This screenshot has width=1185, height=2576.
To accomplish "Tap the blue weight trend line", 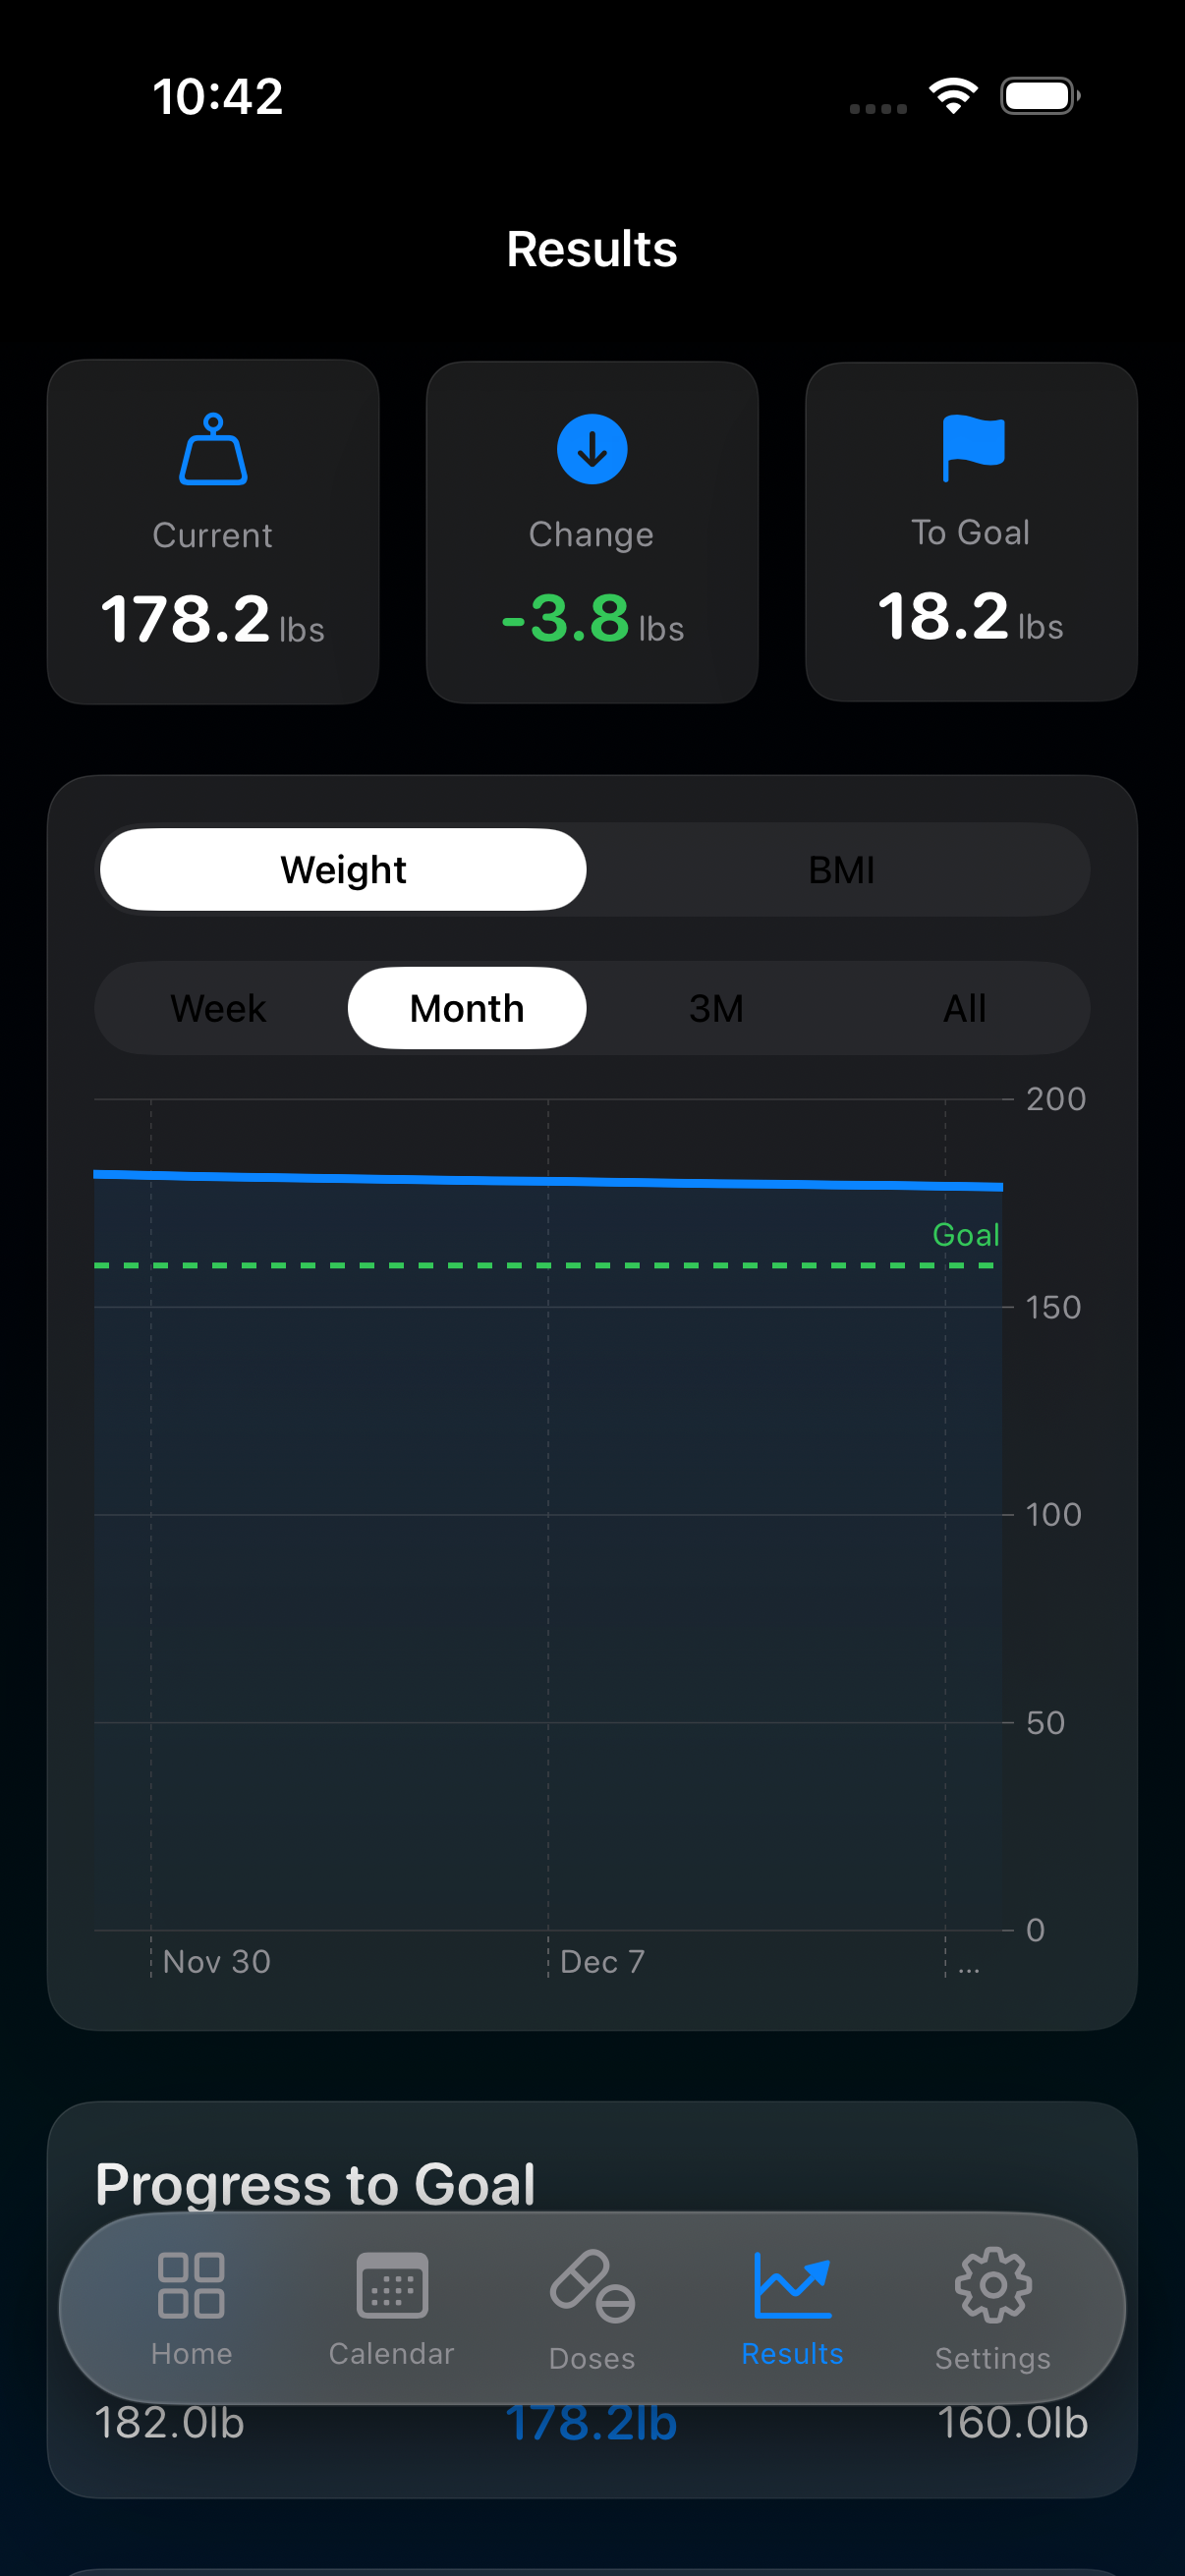I will pos(548,1181).
